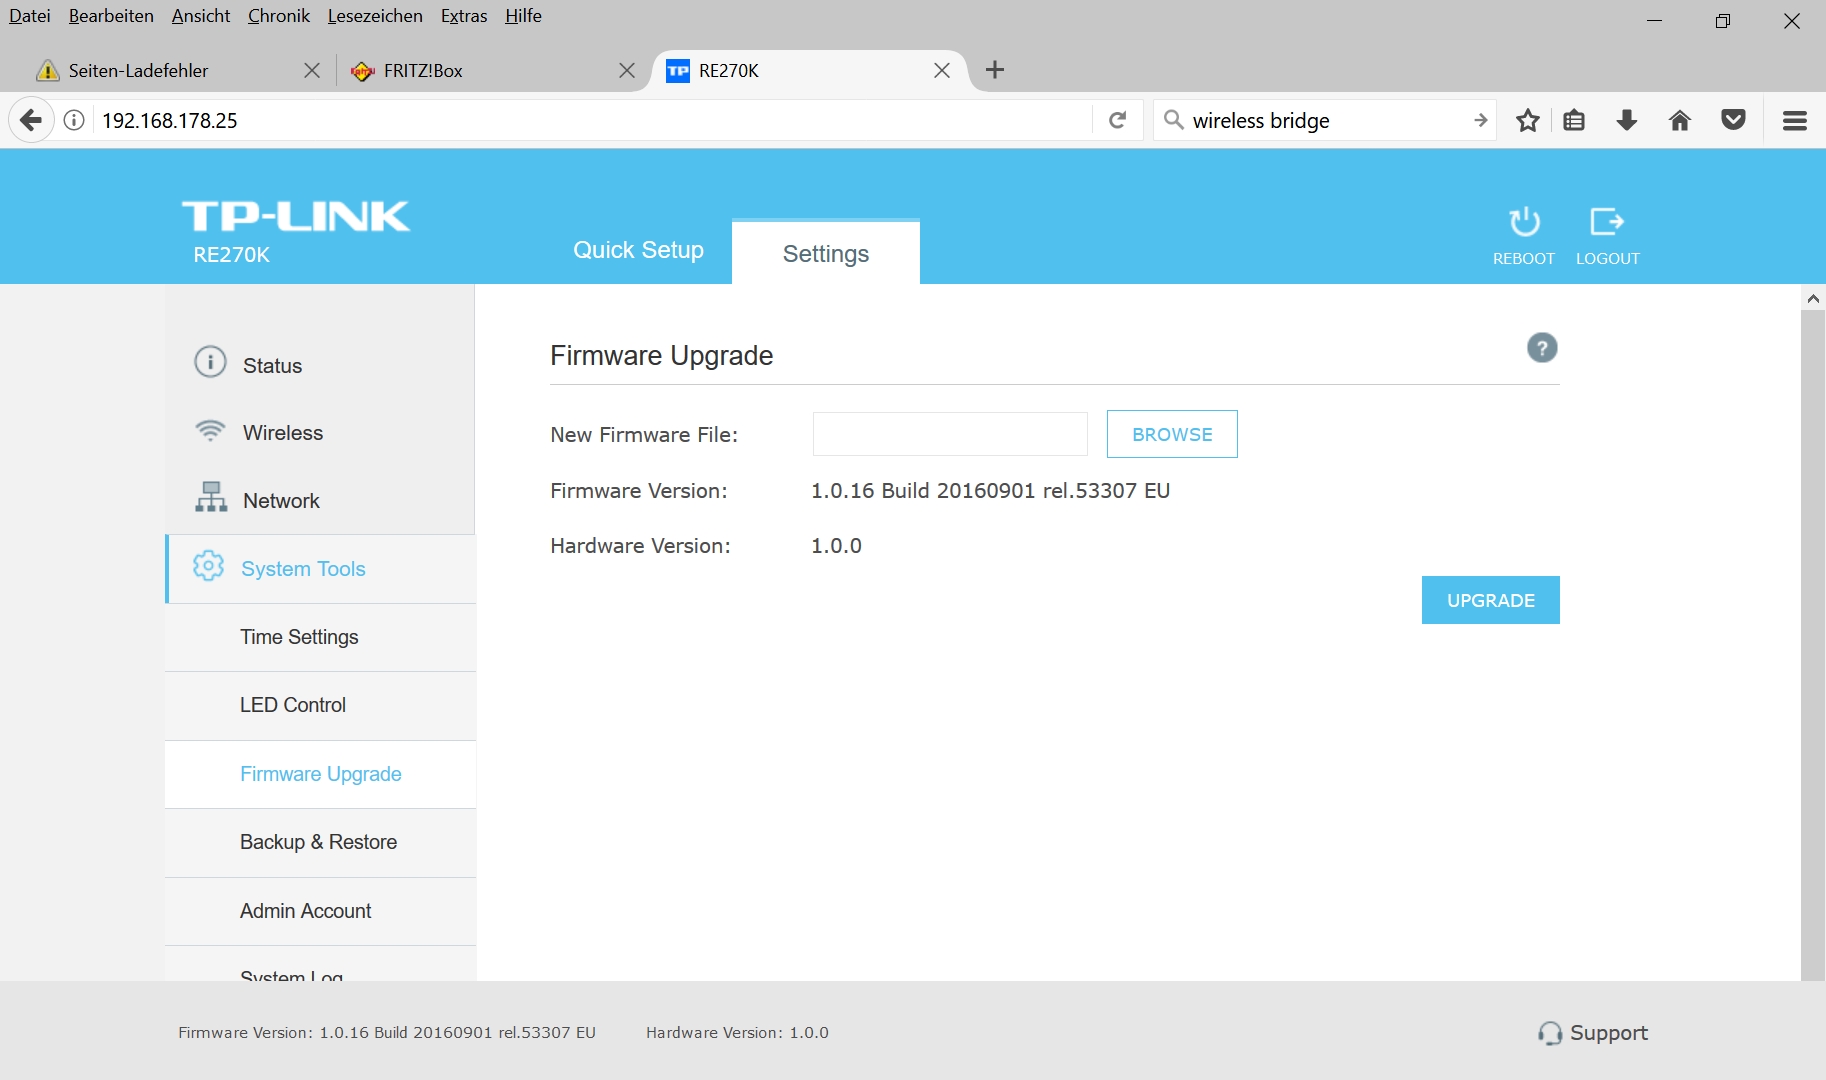Click the RE270K model label under logo

tap(232, 255)
